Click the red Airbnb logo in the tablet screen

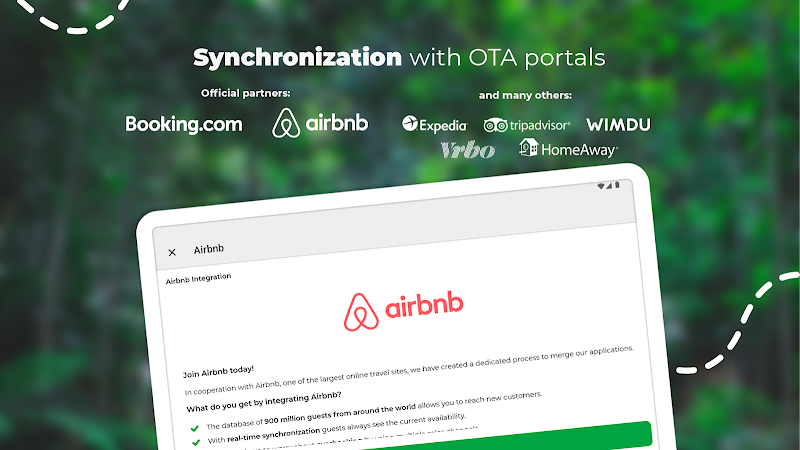(x=404, y=311)
